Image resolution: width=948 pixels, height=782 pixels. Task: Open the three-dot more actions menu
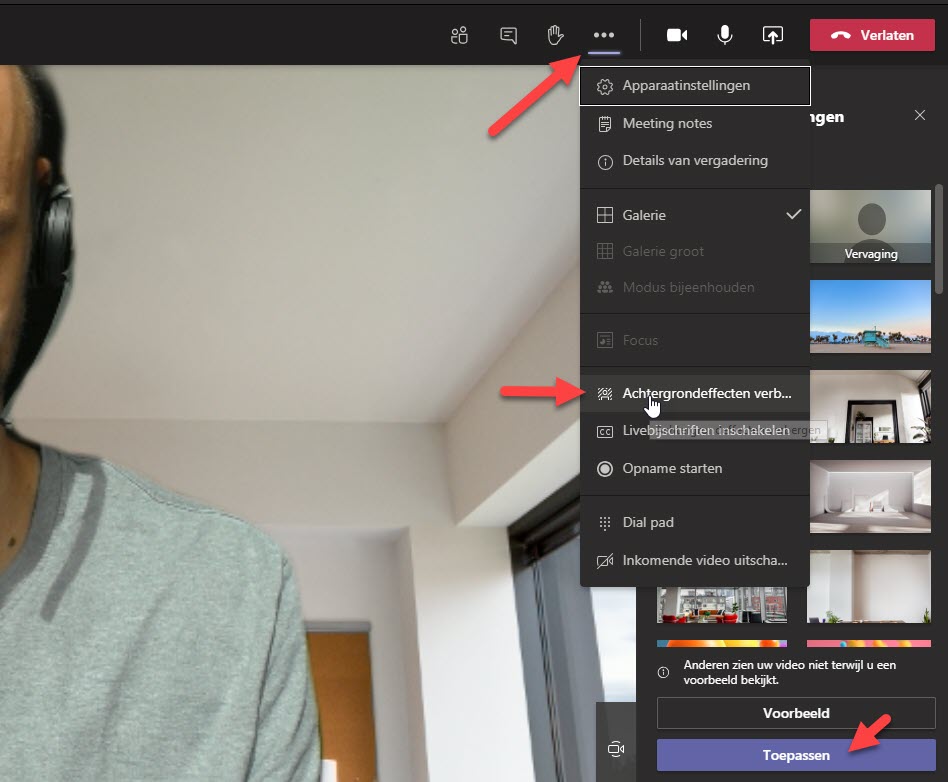pos(604,35)
